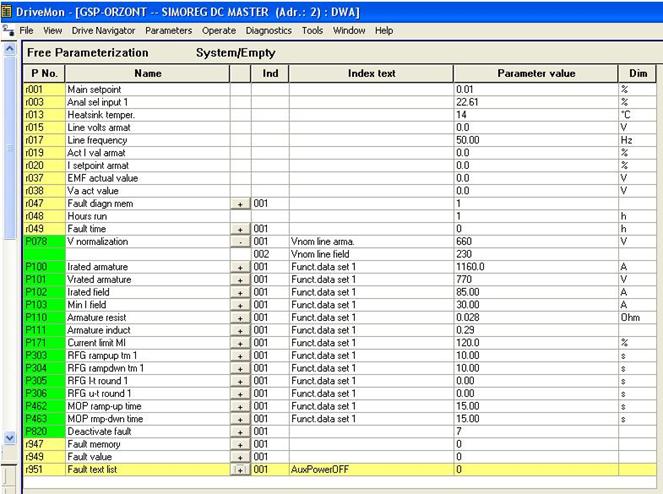Click the 230 value of Vnom line field
This screenshot has height=494, width=663.
point(536,254)
